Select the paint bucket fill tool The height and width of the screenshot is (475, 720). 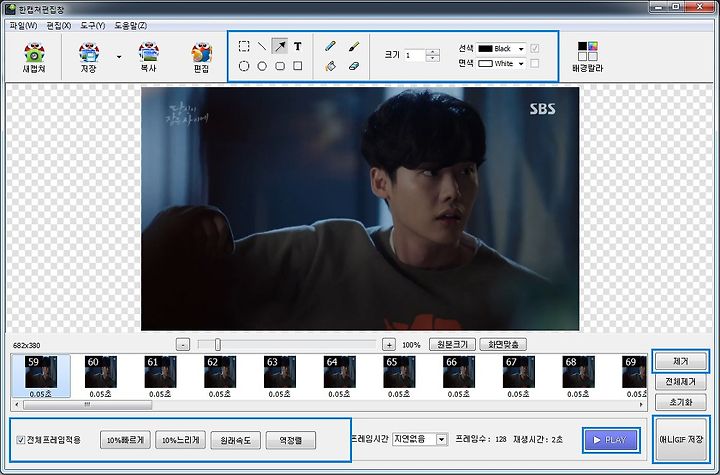click(x=330, y=66)
